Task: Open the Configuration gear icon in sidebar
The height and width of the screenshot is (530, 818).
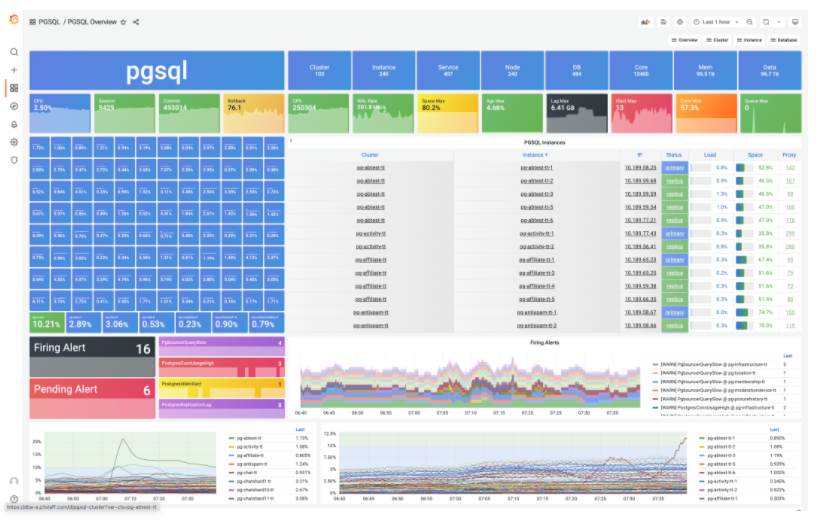Action: click(x=14, y=142)
